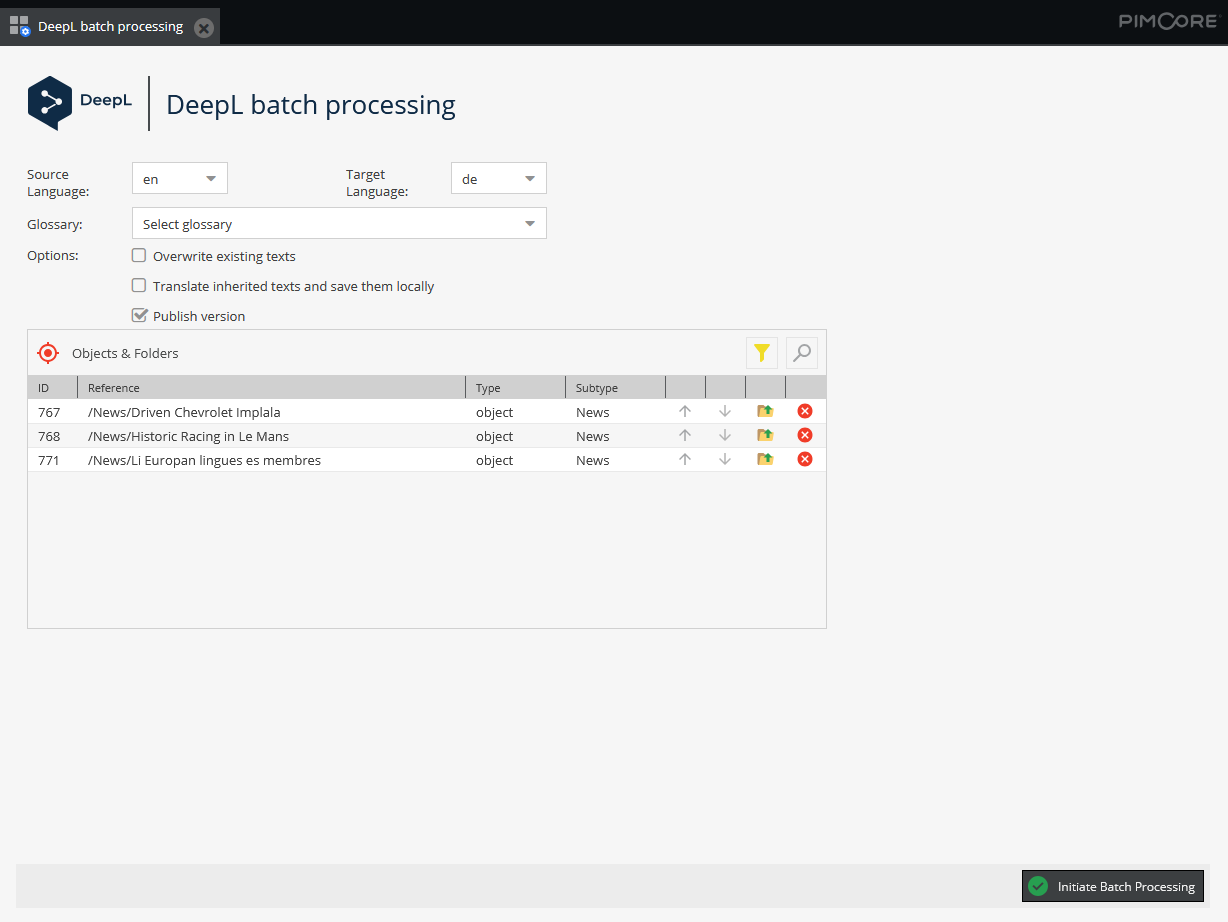The width and height of the screenshot is (1228, 922).
Task: Move Driven Chevrolet Implala row down
Action: pyautogui.click(x=725, y=411)
